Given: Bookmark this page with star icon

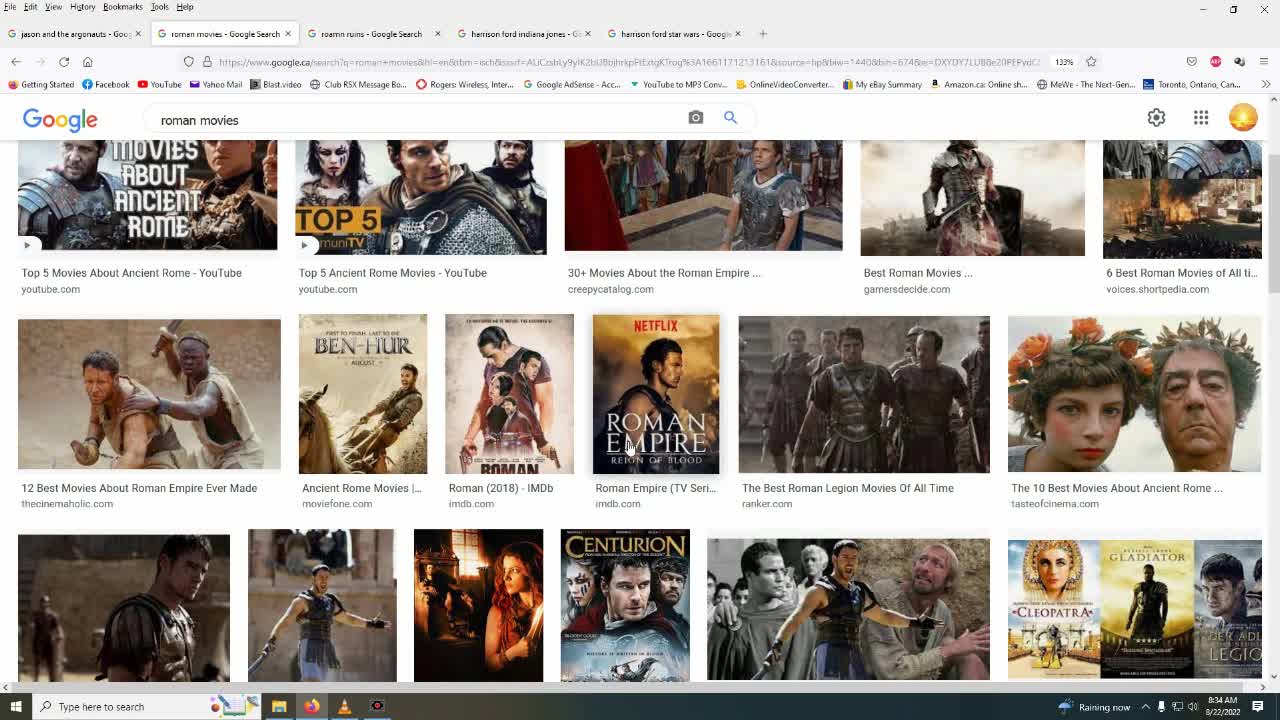Looking at the screenshot, I should pyautogui.click(x=1091, y=62).
